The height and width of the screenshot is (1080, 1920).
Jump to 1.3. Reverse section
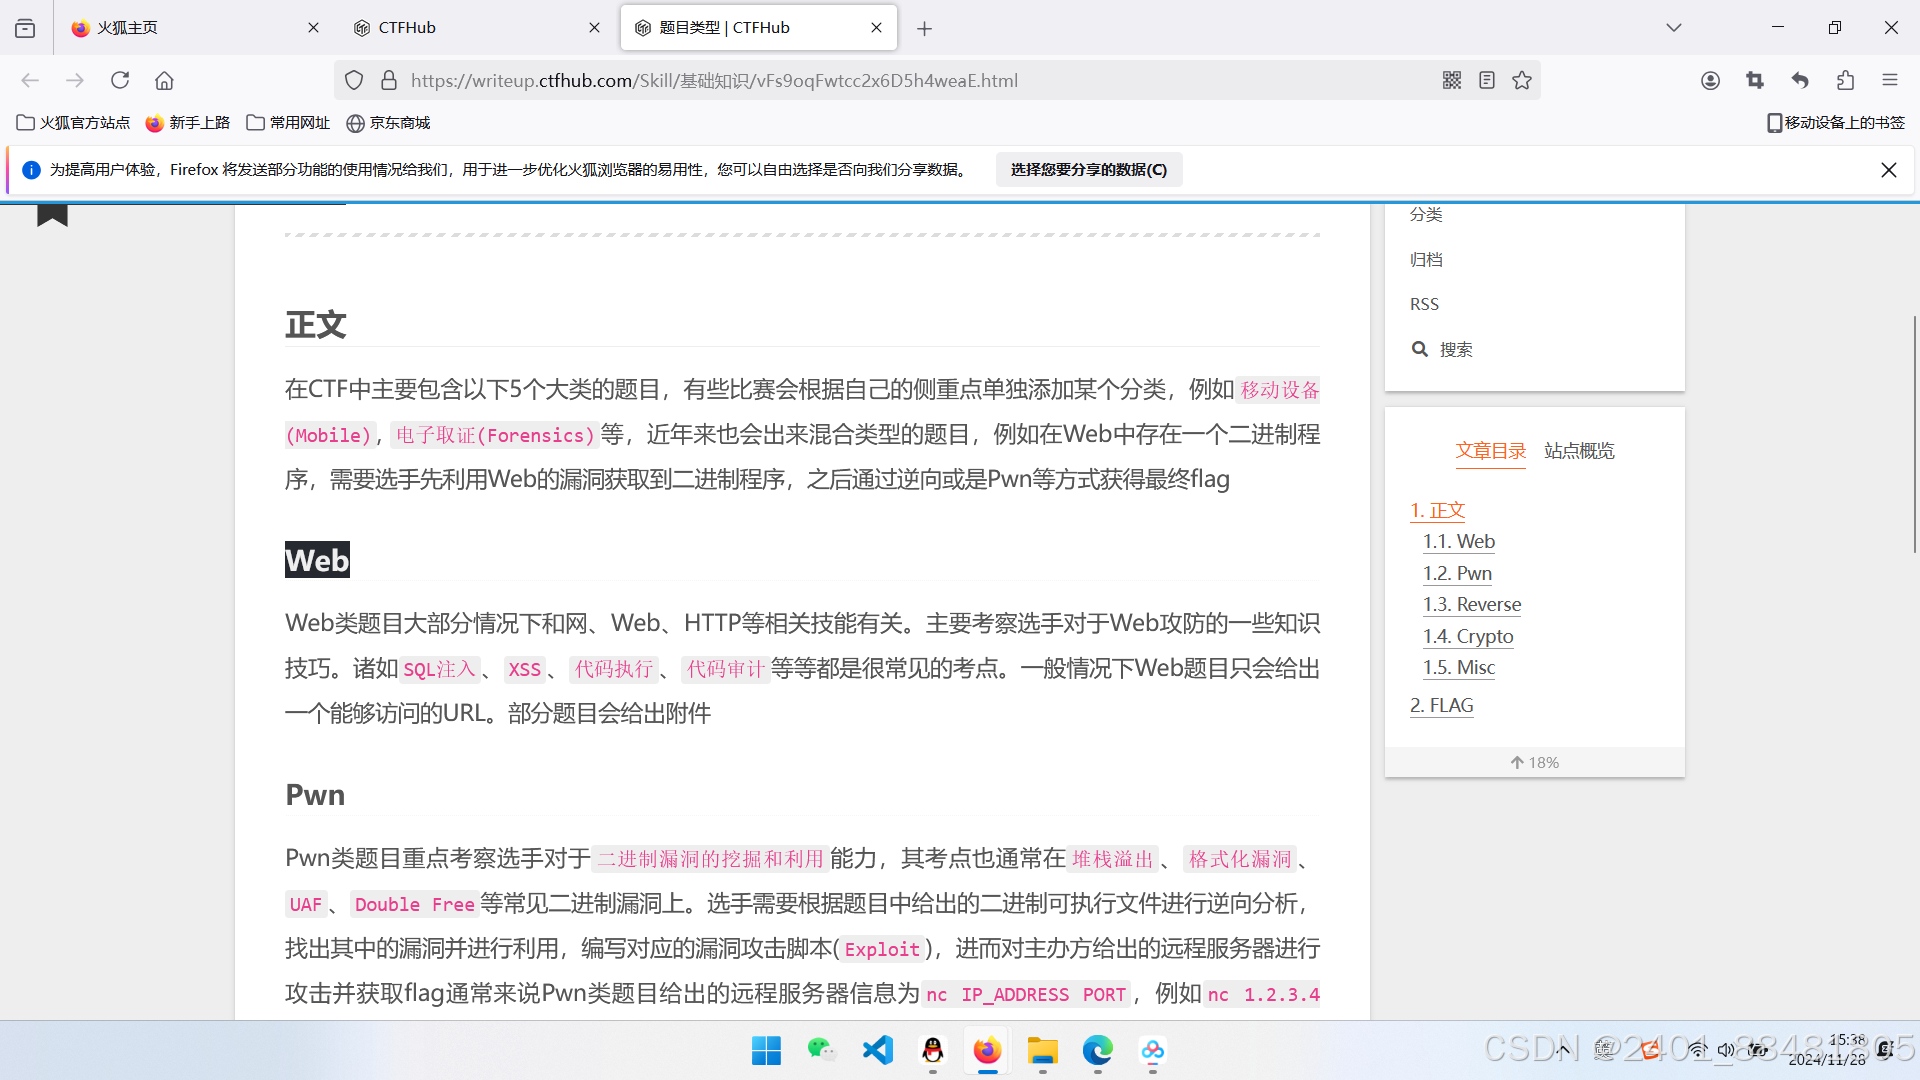pos(1471,604)
